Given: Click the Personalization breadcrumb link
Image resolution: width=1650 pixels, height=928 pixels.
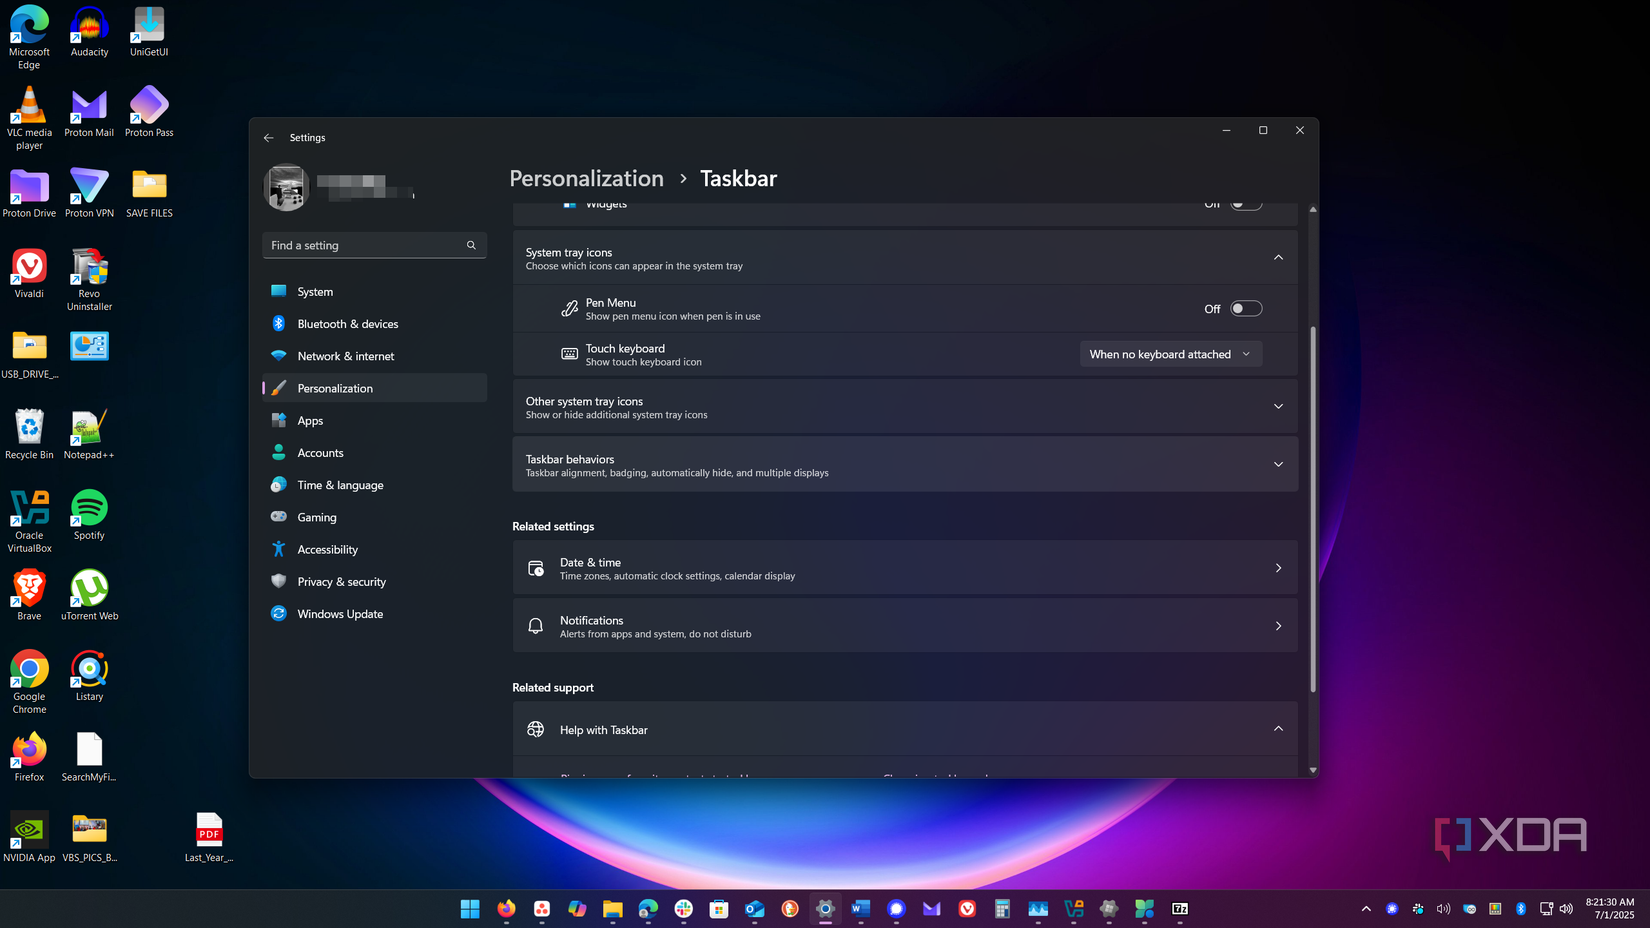Looking at the screenshot, I should (x=586, y=178).
